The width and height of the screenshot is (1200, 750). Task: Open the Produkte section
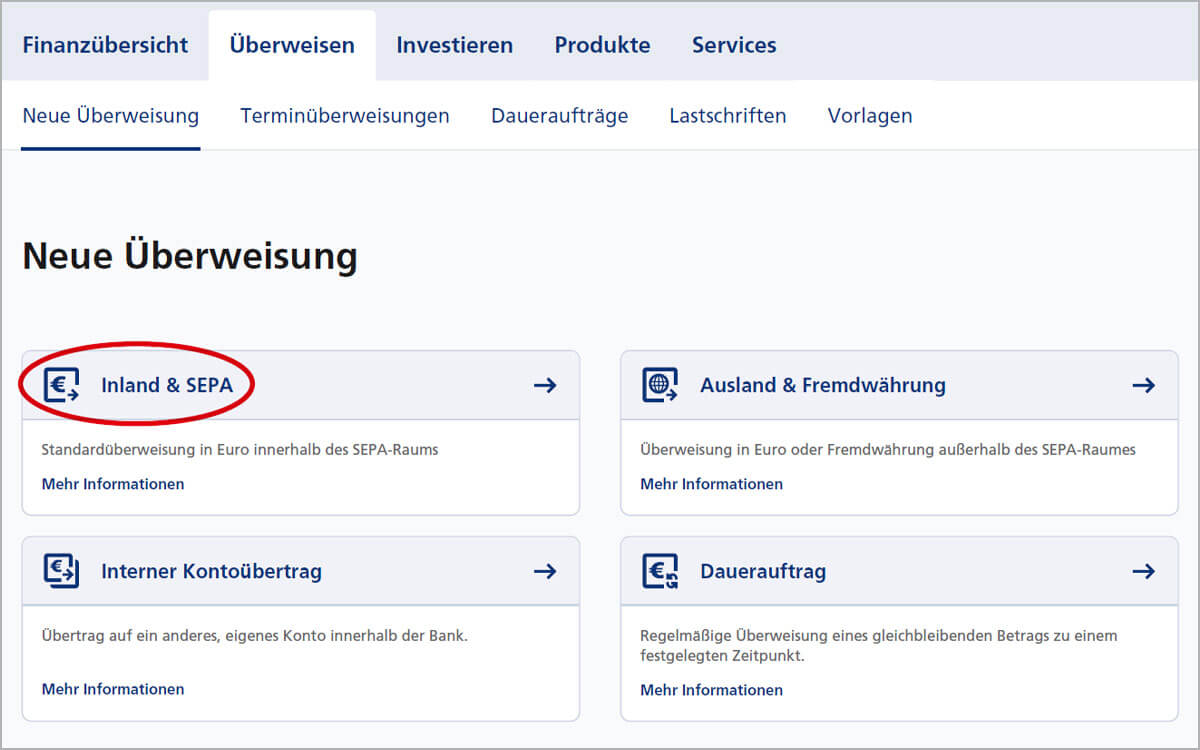tap(602, 44)
